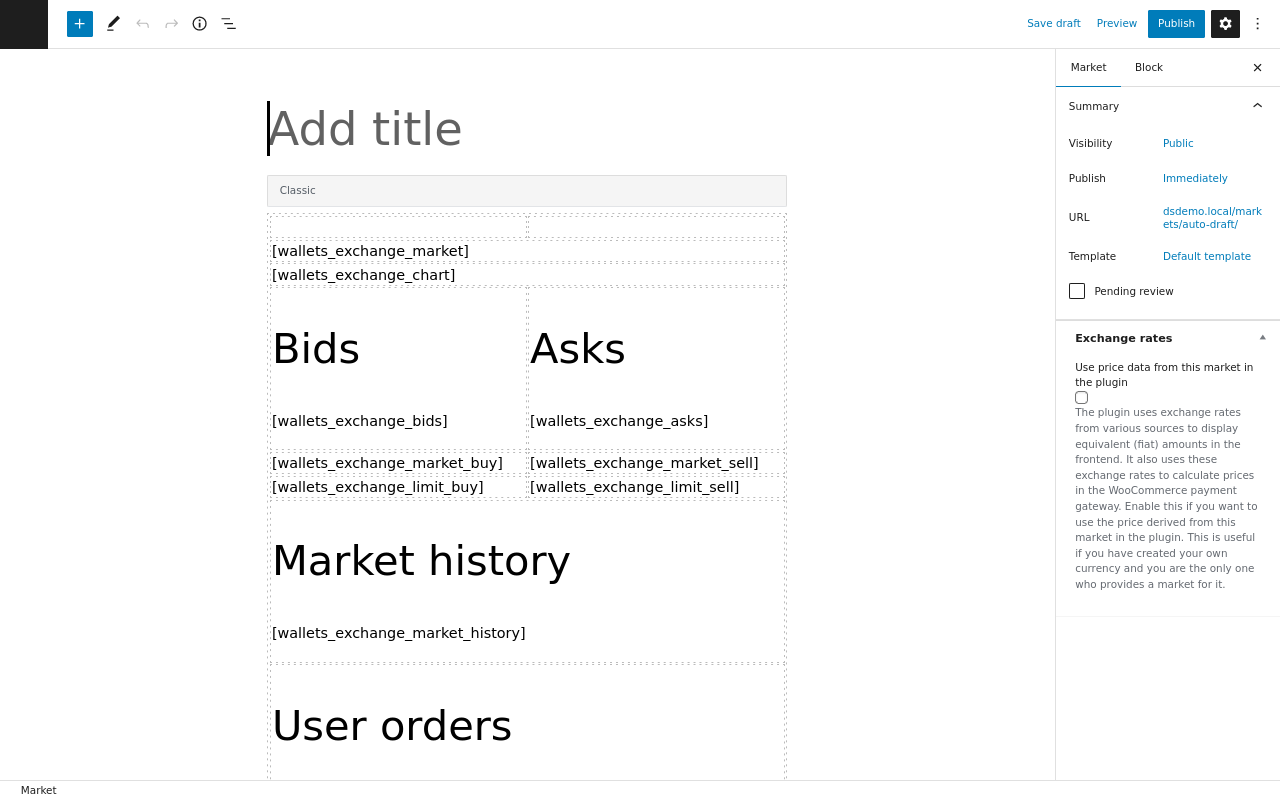
Task: Collapse the Exchange rates metabox arrow
Action: coord(1262,338)
